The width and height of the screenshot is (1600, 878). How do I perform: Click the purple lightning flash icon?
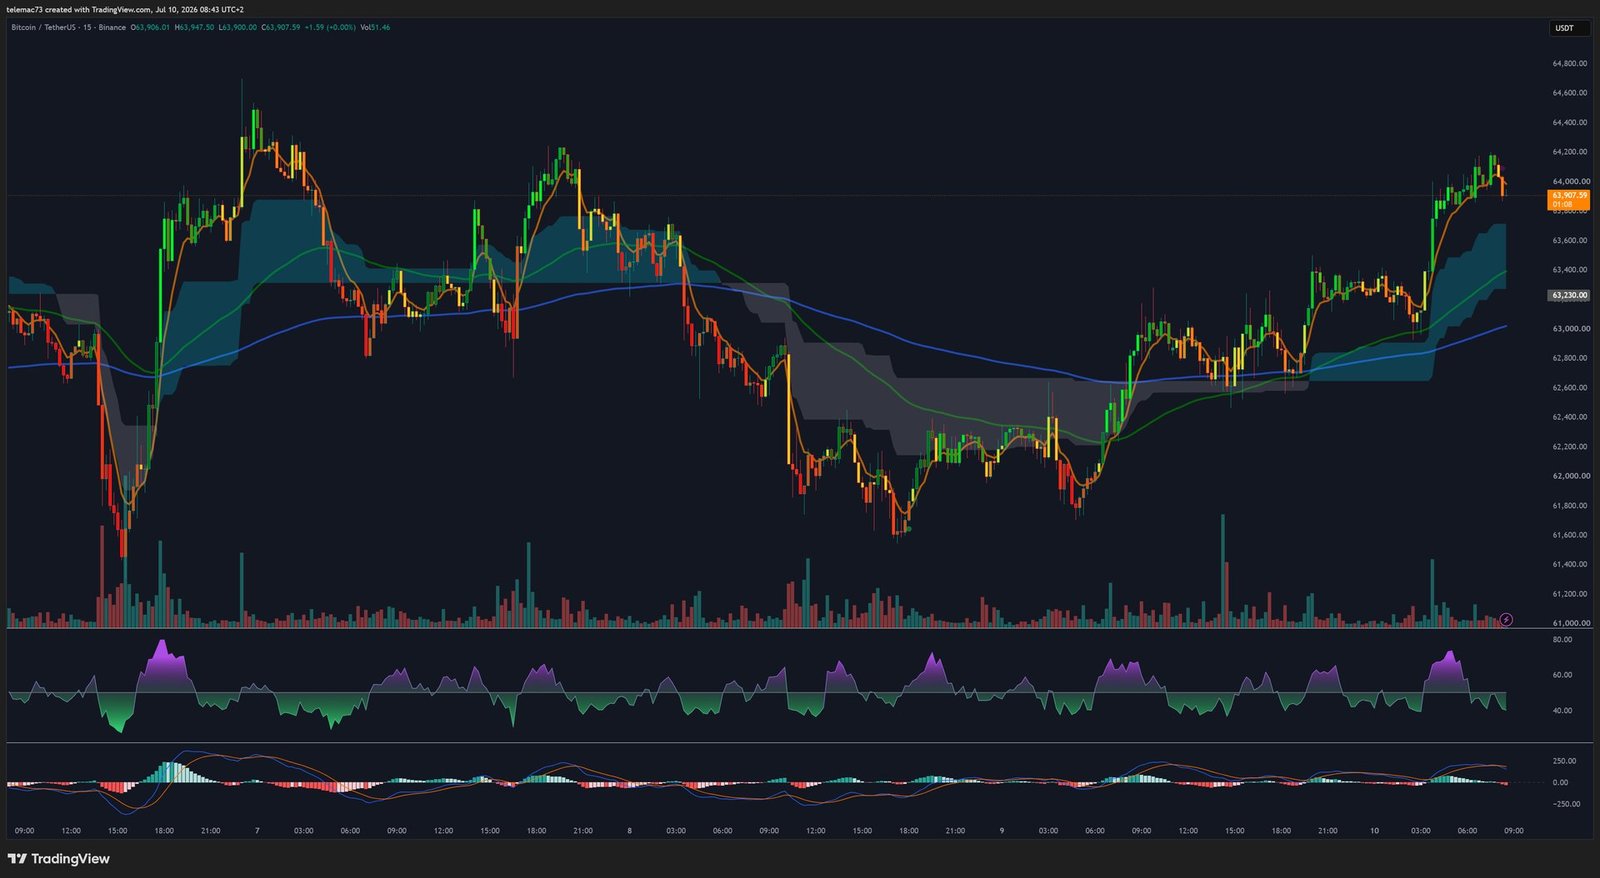(x=1506, y=620)
